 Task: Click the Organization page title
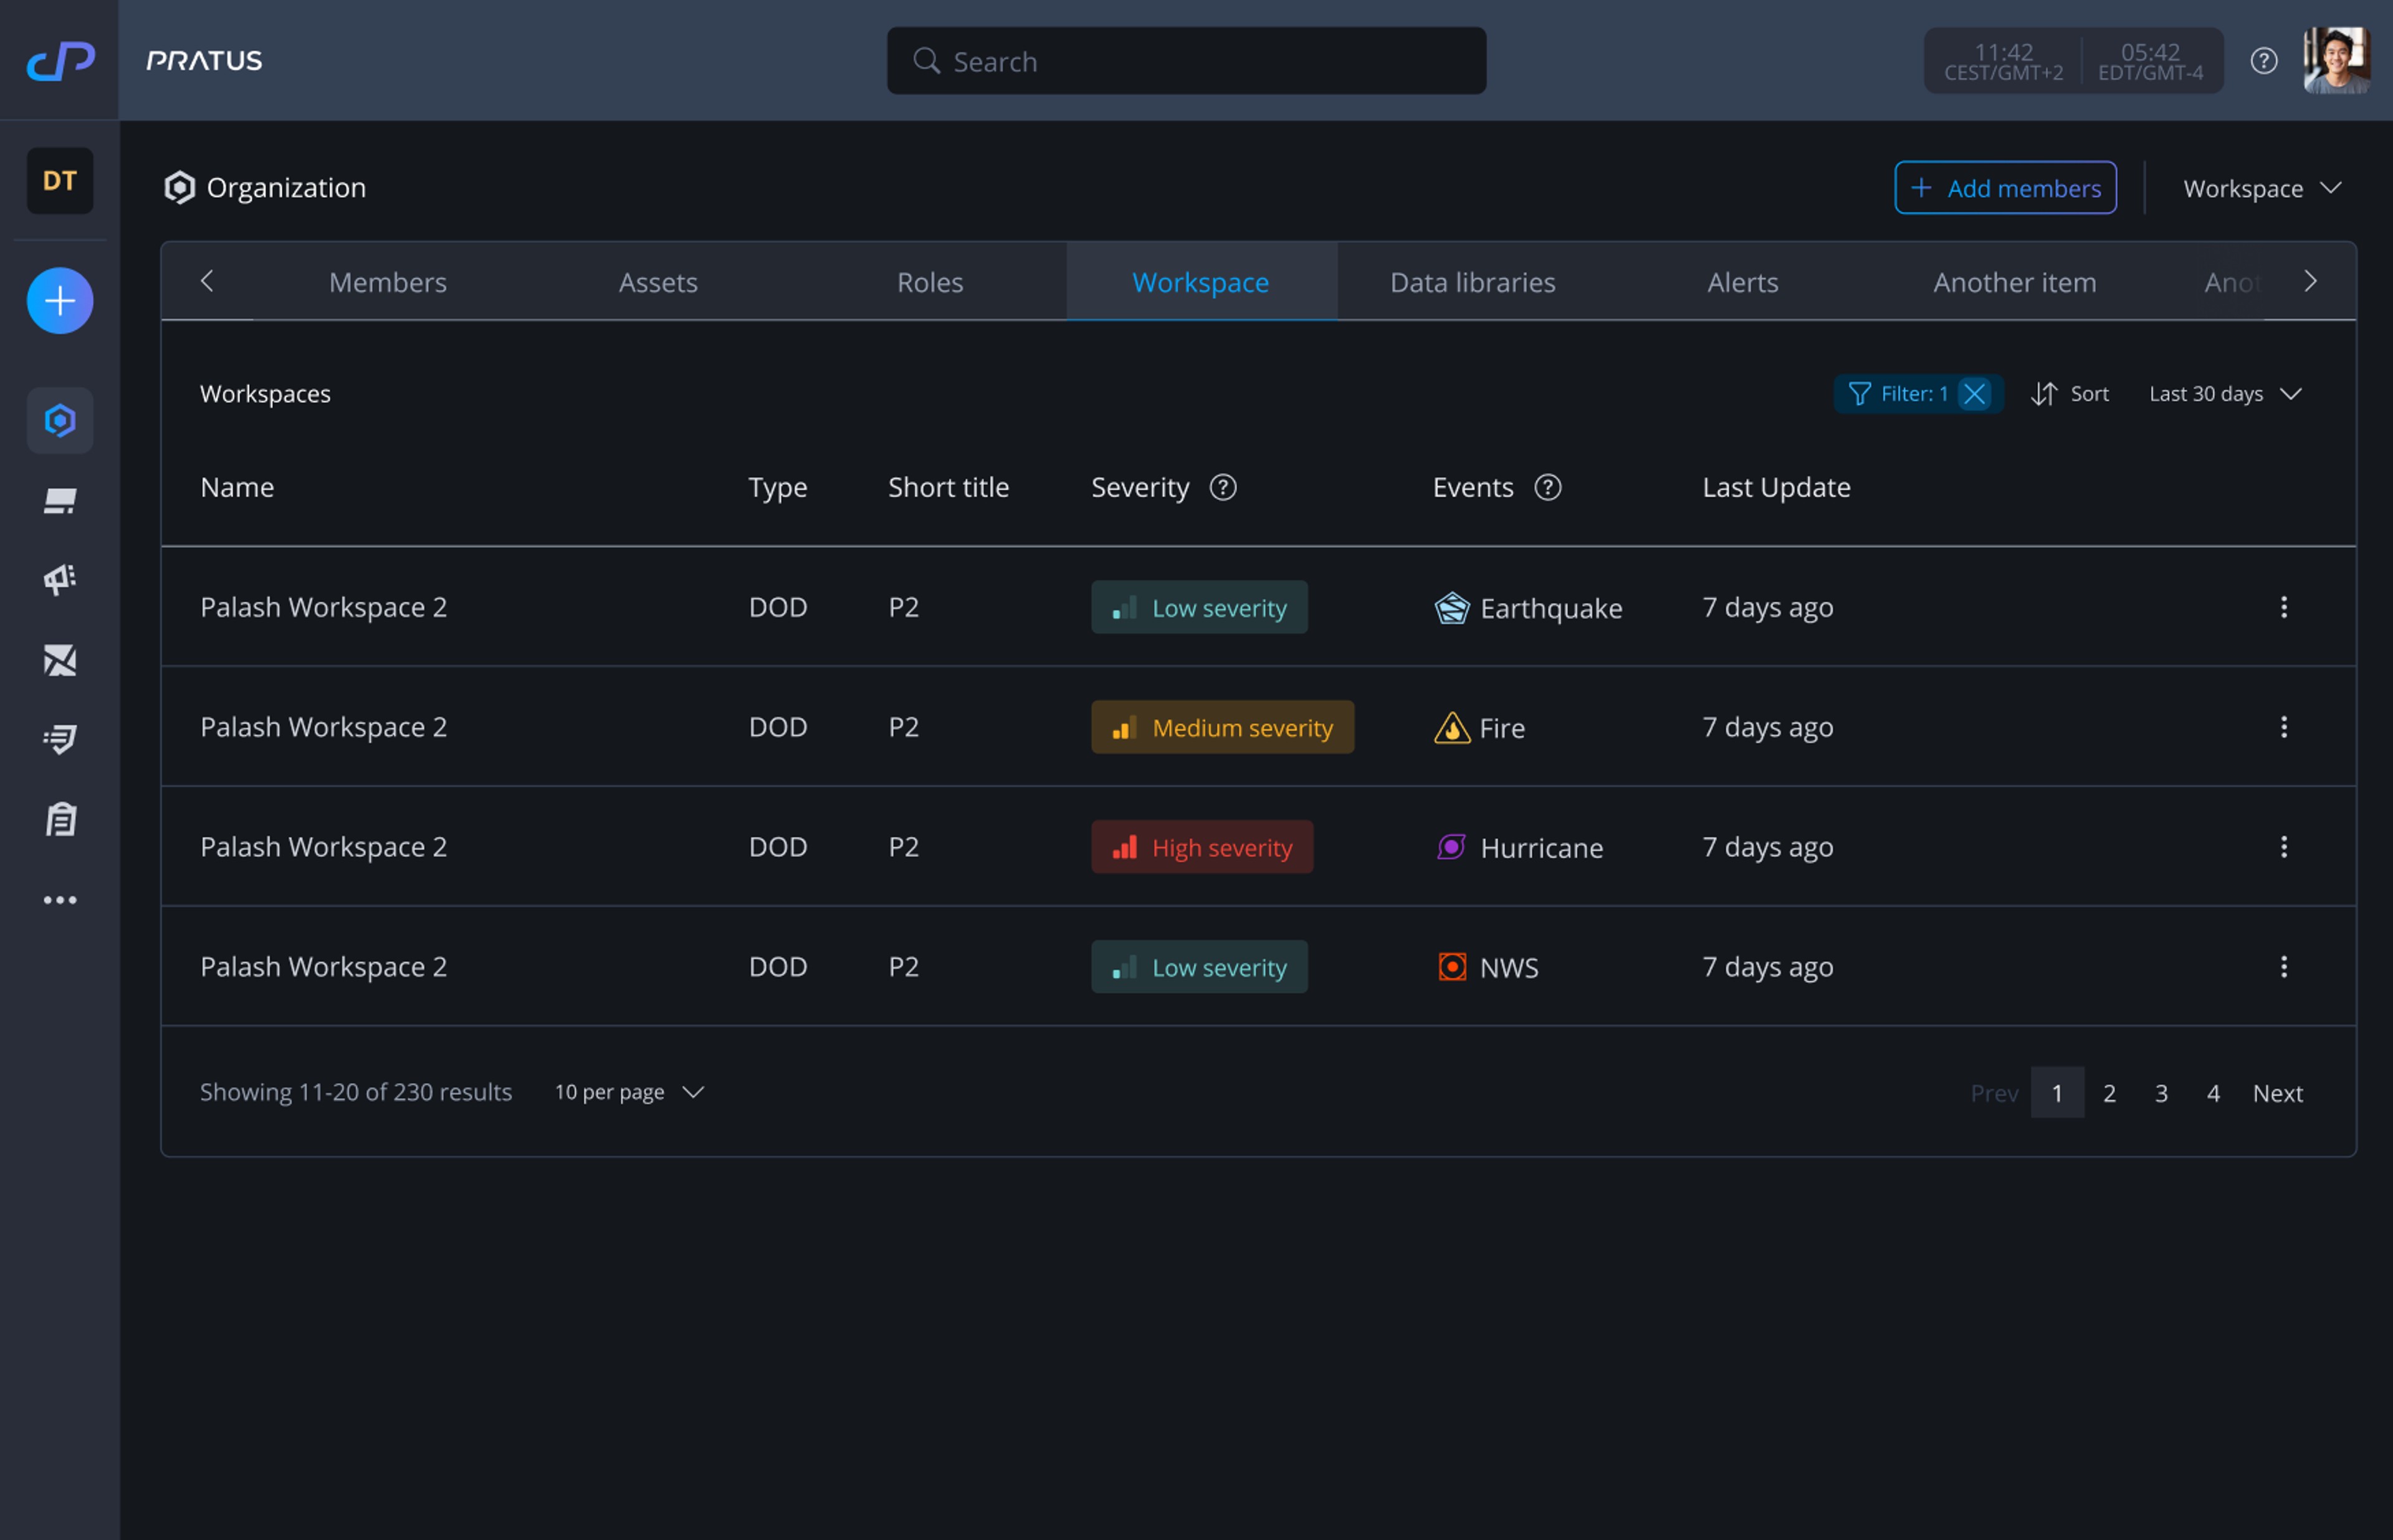tap(286, 188)
